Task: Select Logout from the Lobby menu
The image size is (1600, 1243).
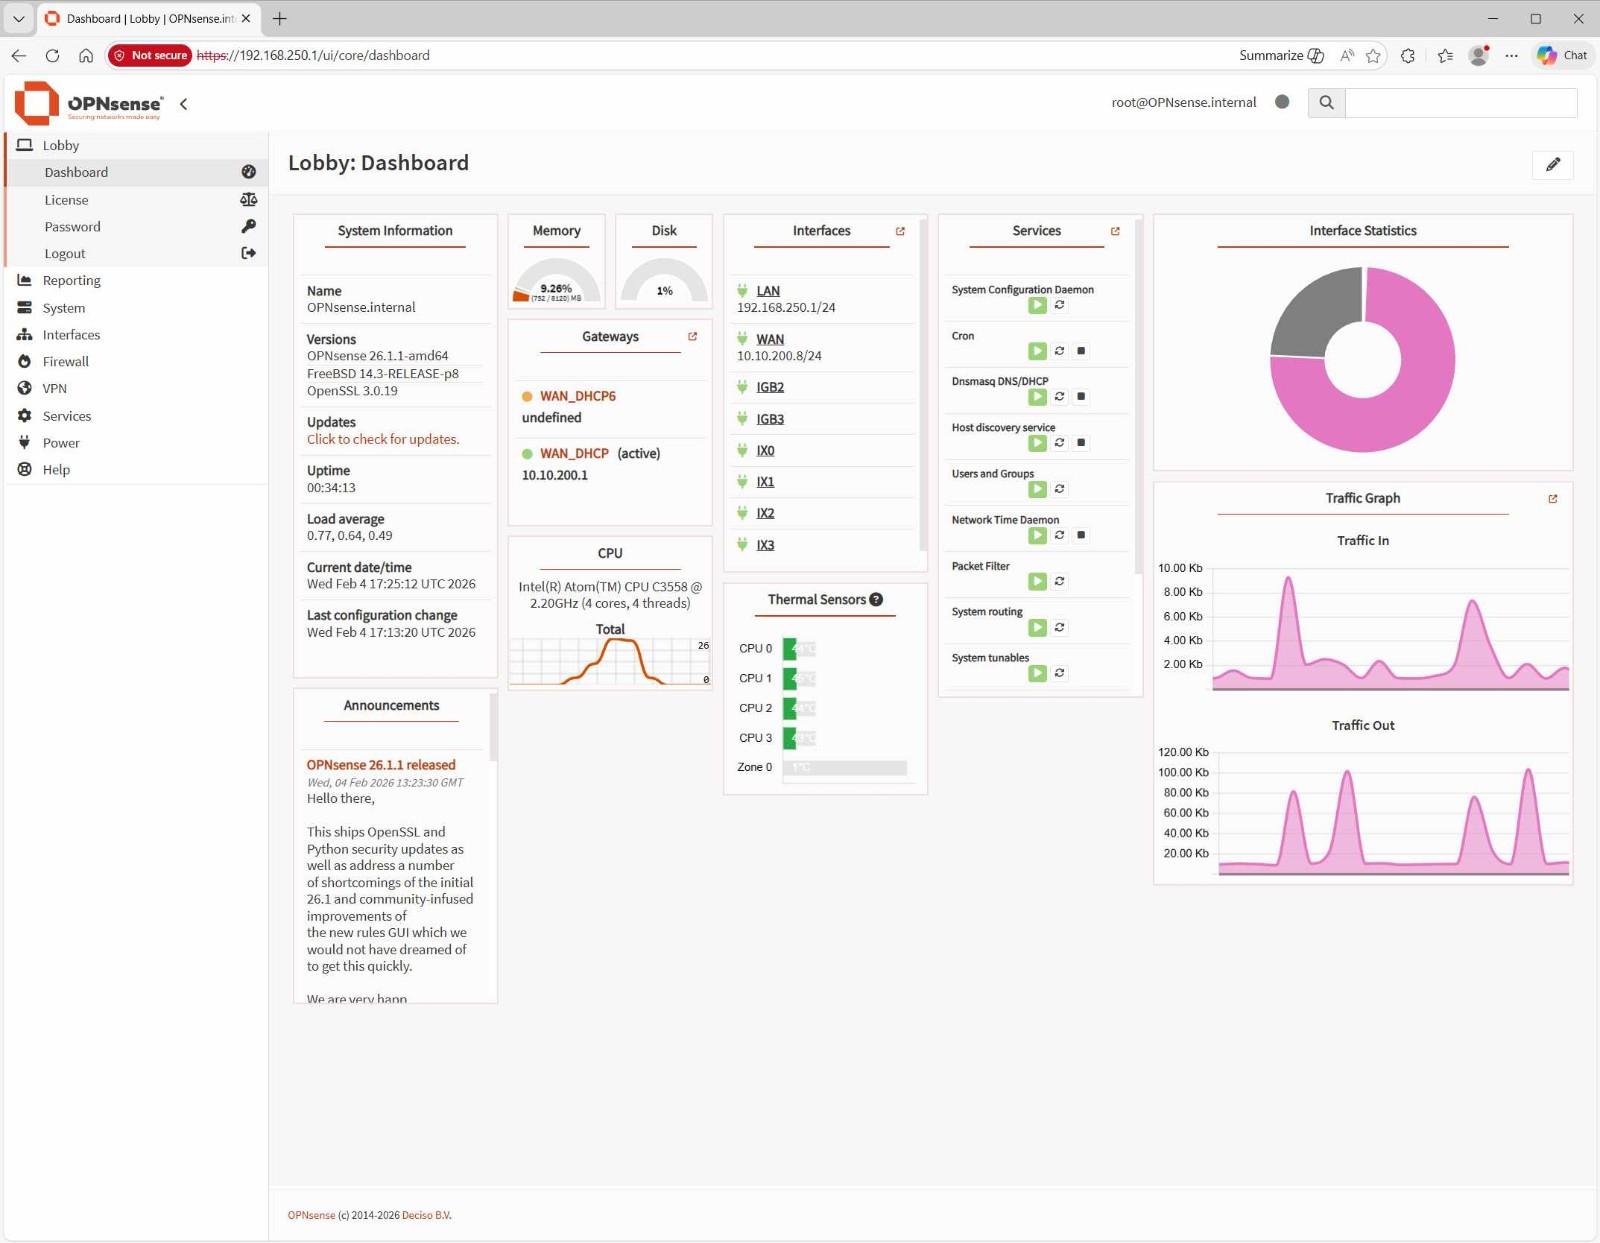Action: 65,254
